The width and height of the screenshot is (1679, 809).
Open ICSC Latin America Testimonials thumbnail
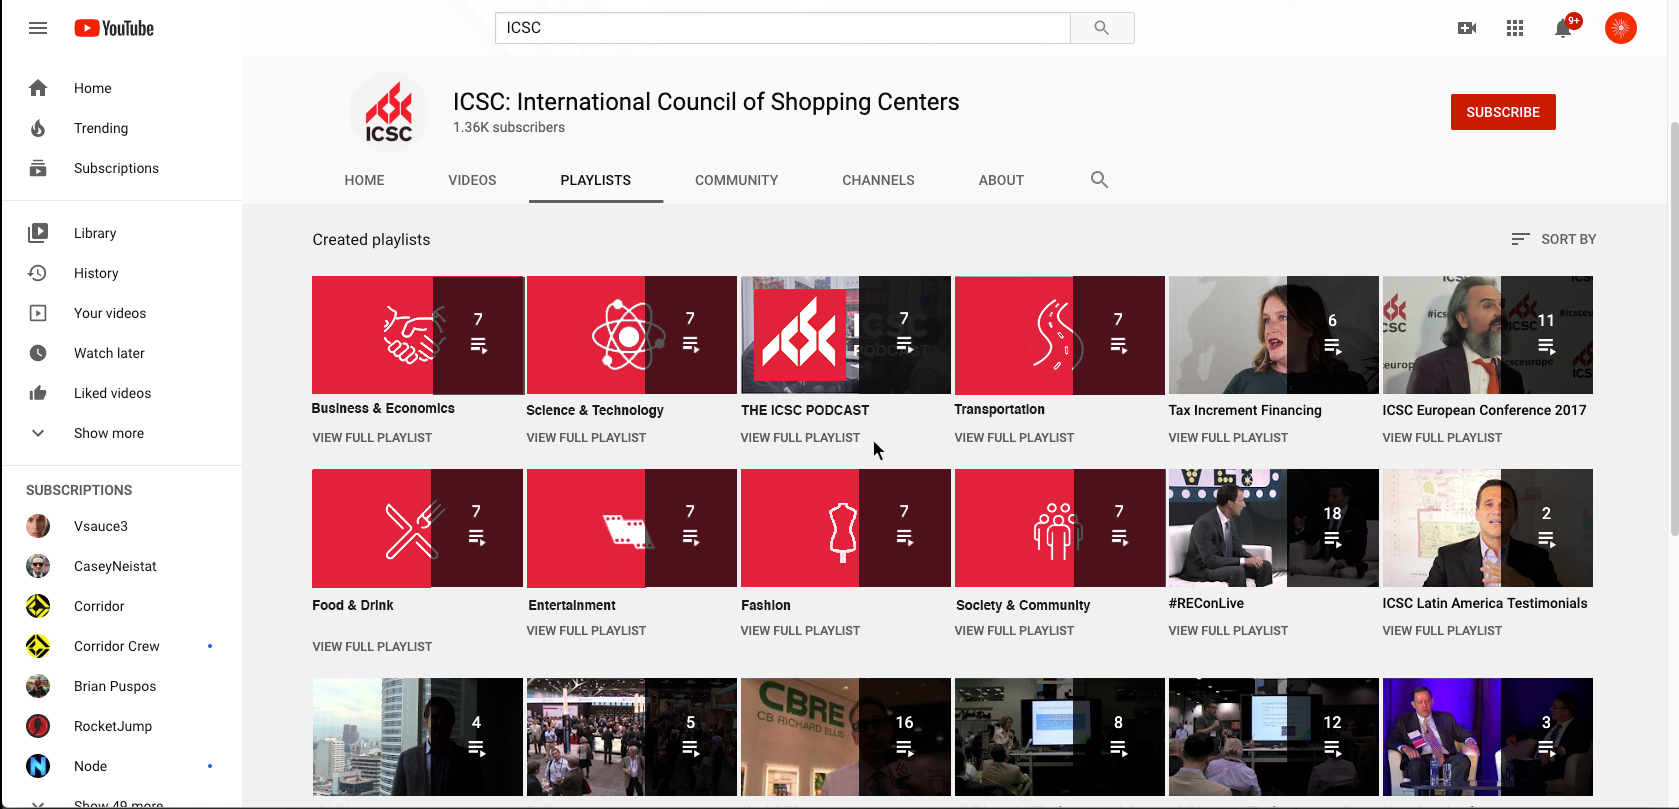1488,528
